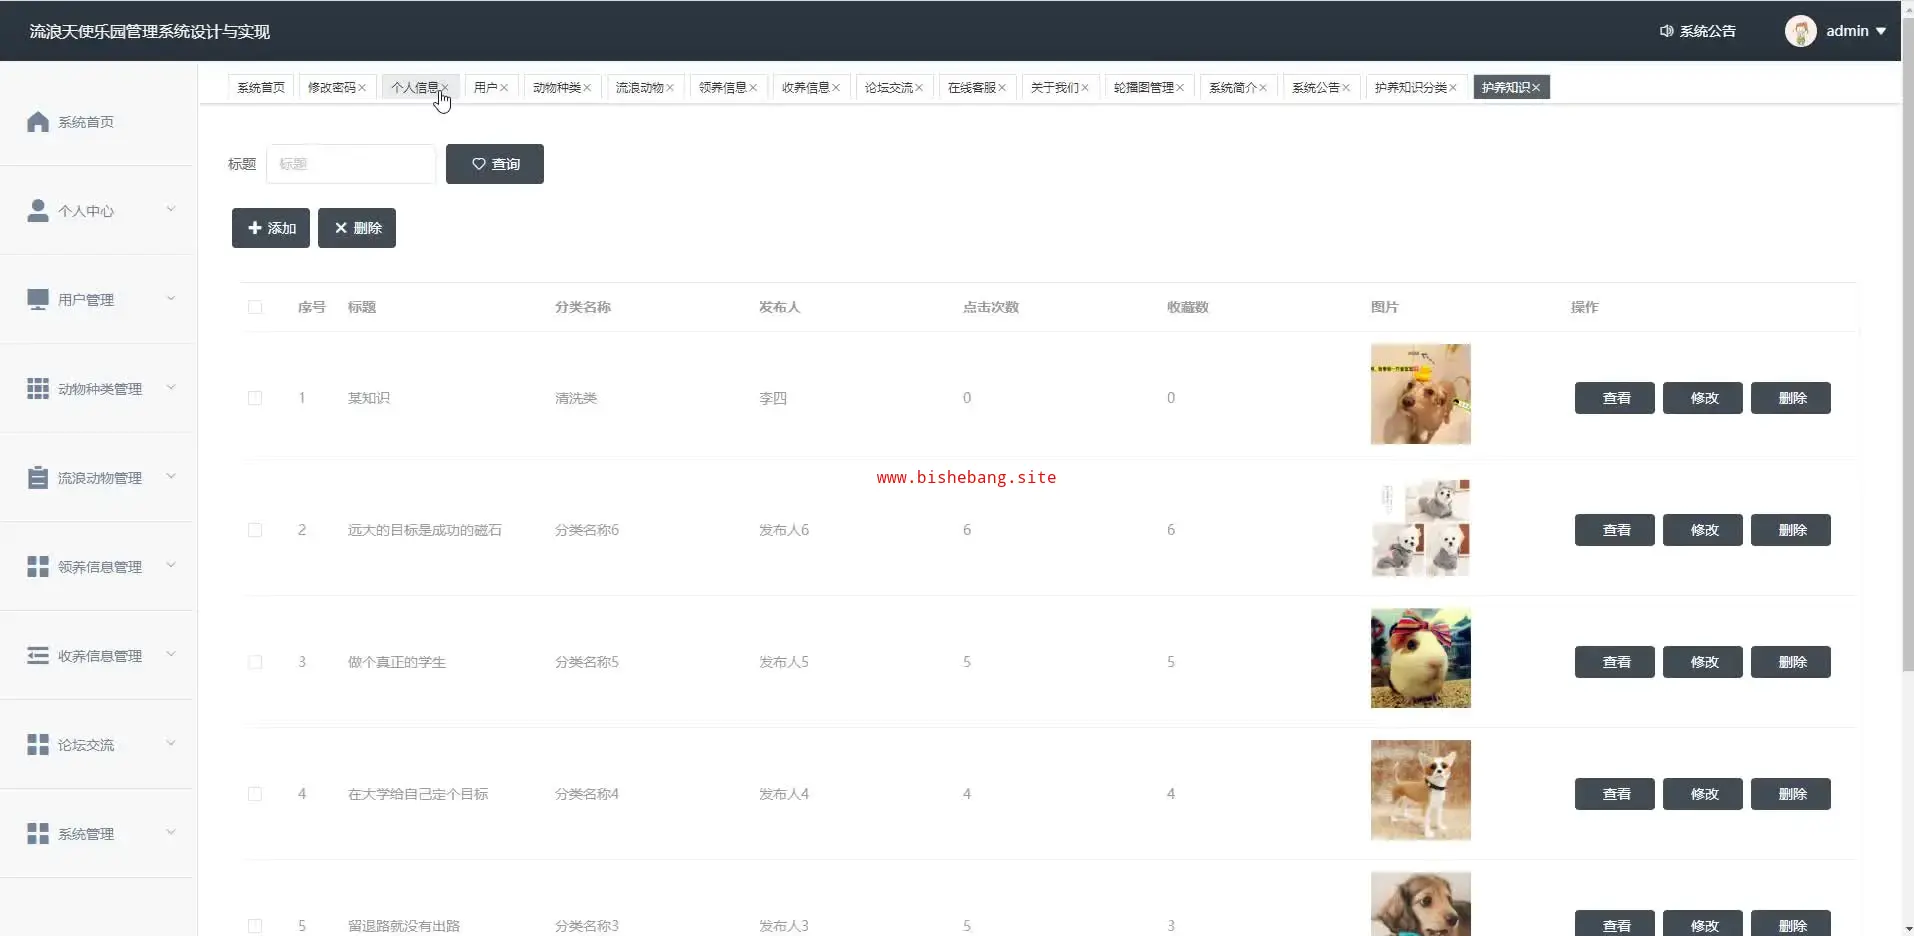Close the 动物种类 tab
The height and width of the screenshot is (936, 1914).
point(587,88)
